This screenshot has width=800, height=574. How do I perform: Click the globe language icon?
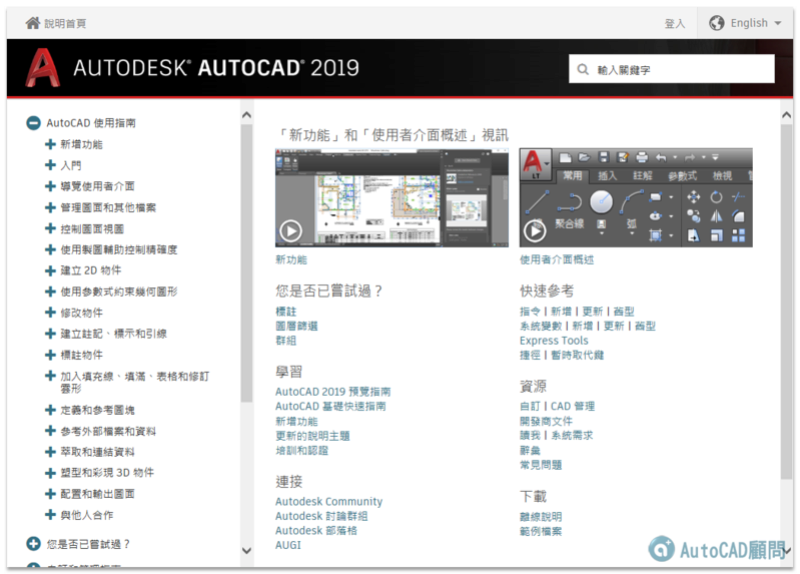(716, 23)
